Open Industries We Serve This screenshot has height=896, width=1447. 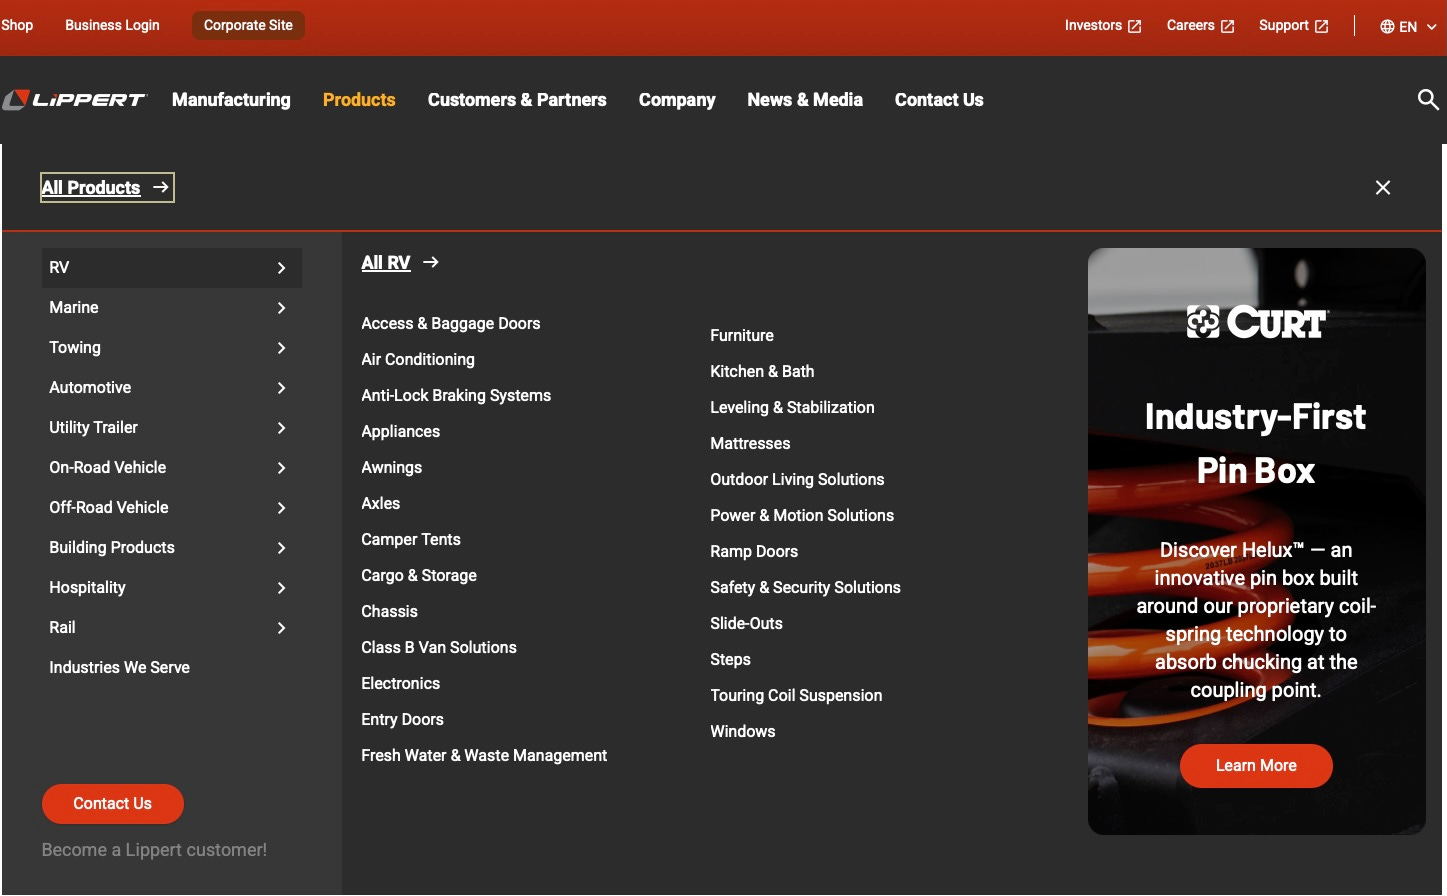(x=119, y=667)
